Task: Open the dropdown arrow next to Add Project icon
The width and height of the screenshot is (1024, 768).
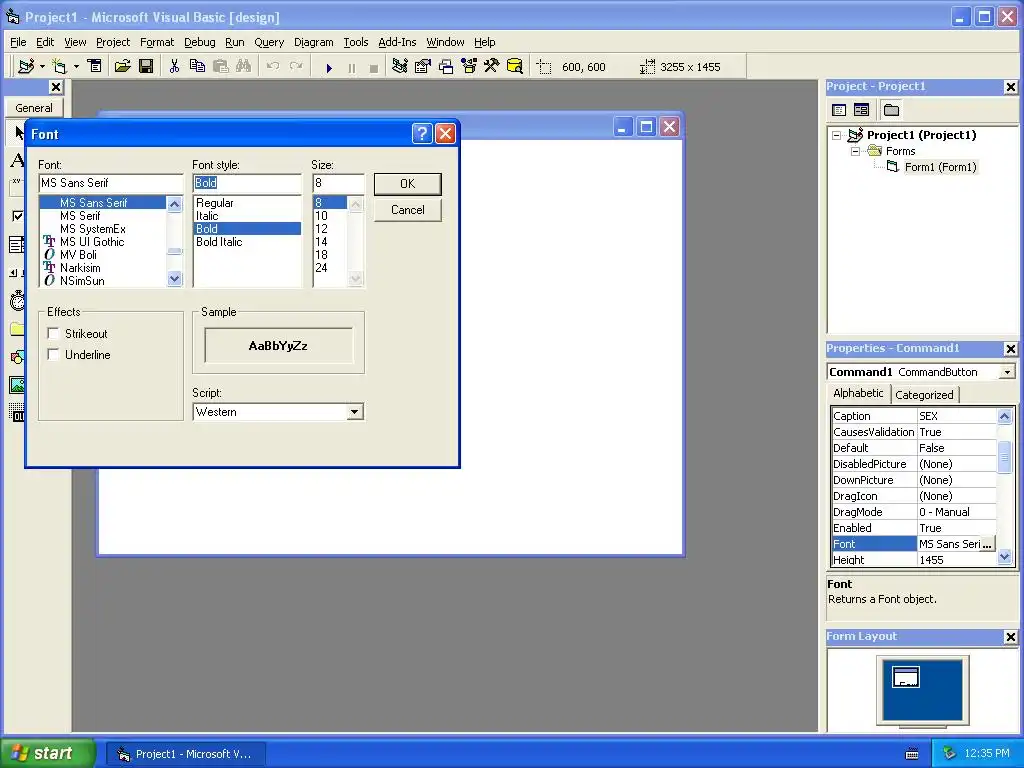Action: [42, 67]
